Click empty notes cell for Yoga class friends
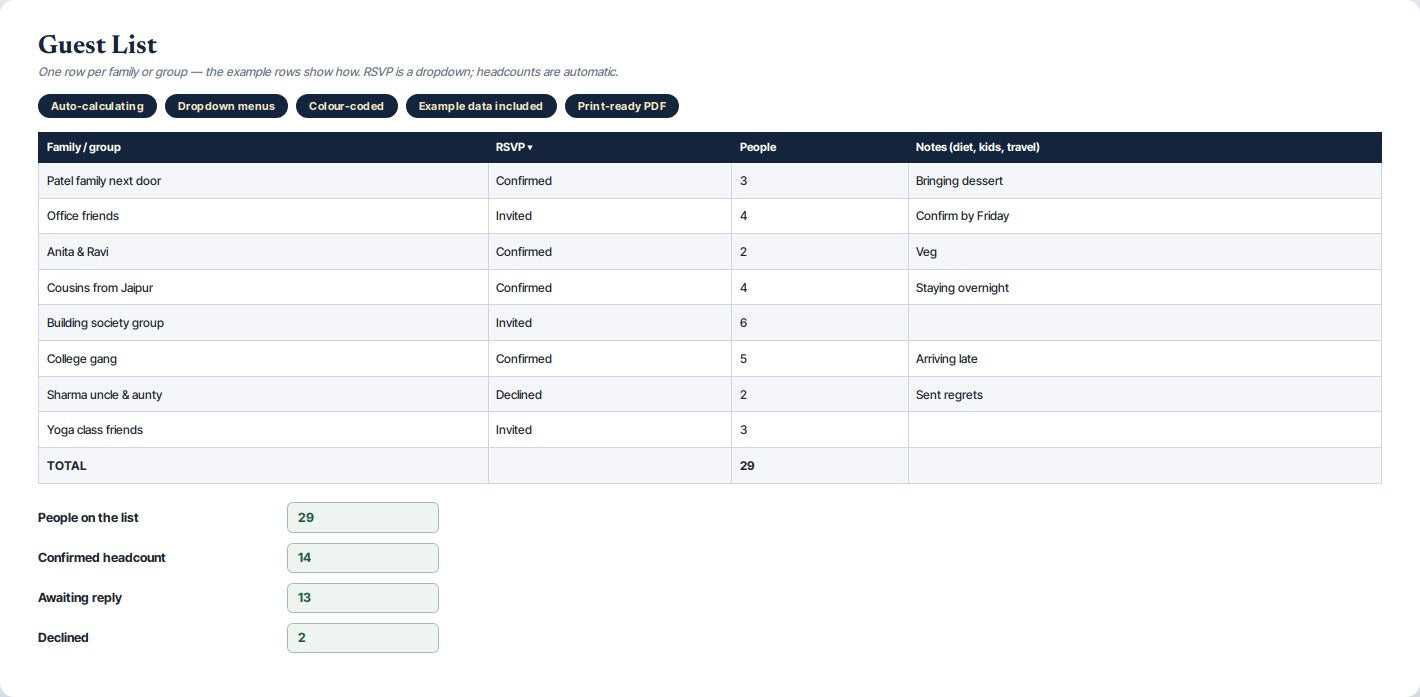 [1145, 430]
